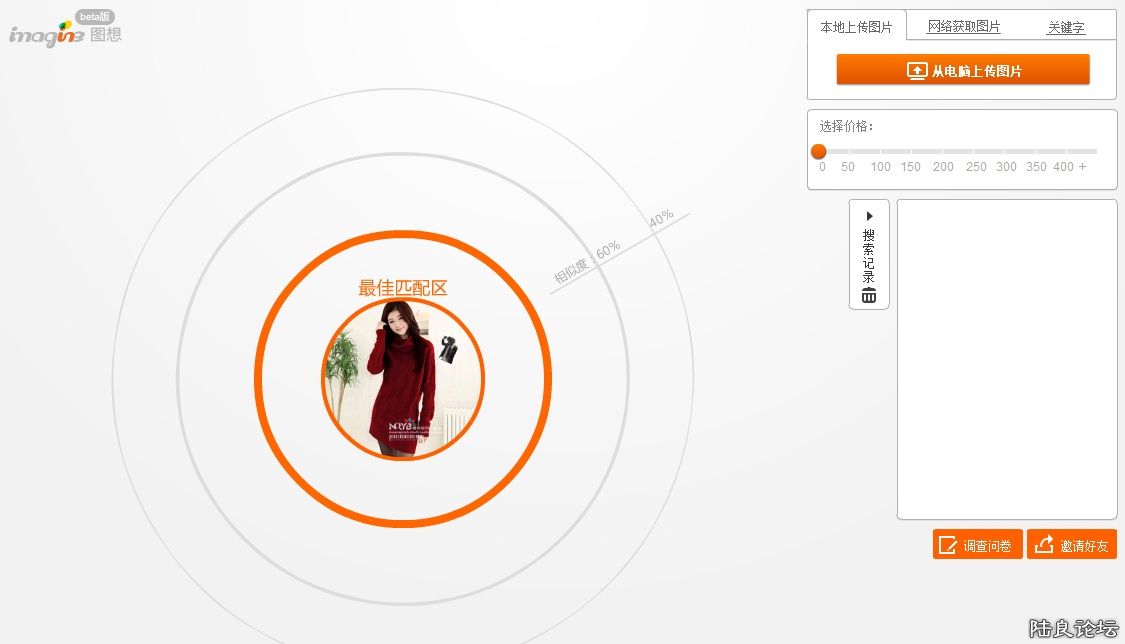
Task: Click the Imagine 图想 logo
Action: click(64, 32)
